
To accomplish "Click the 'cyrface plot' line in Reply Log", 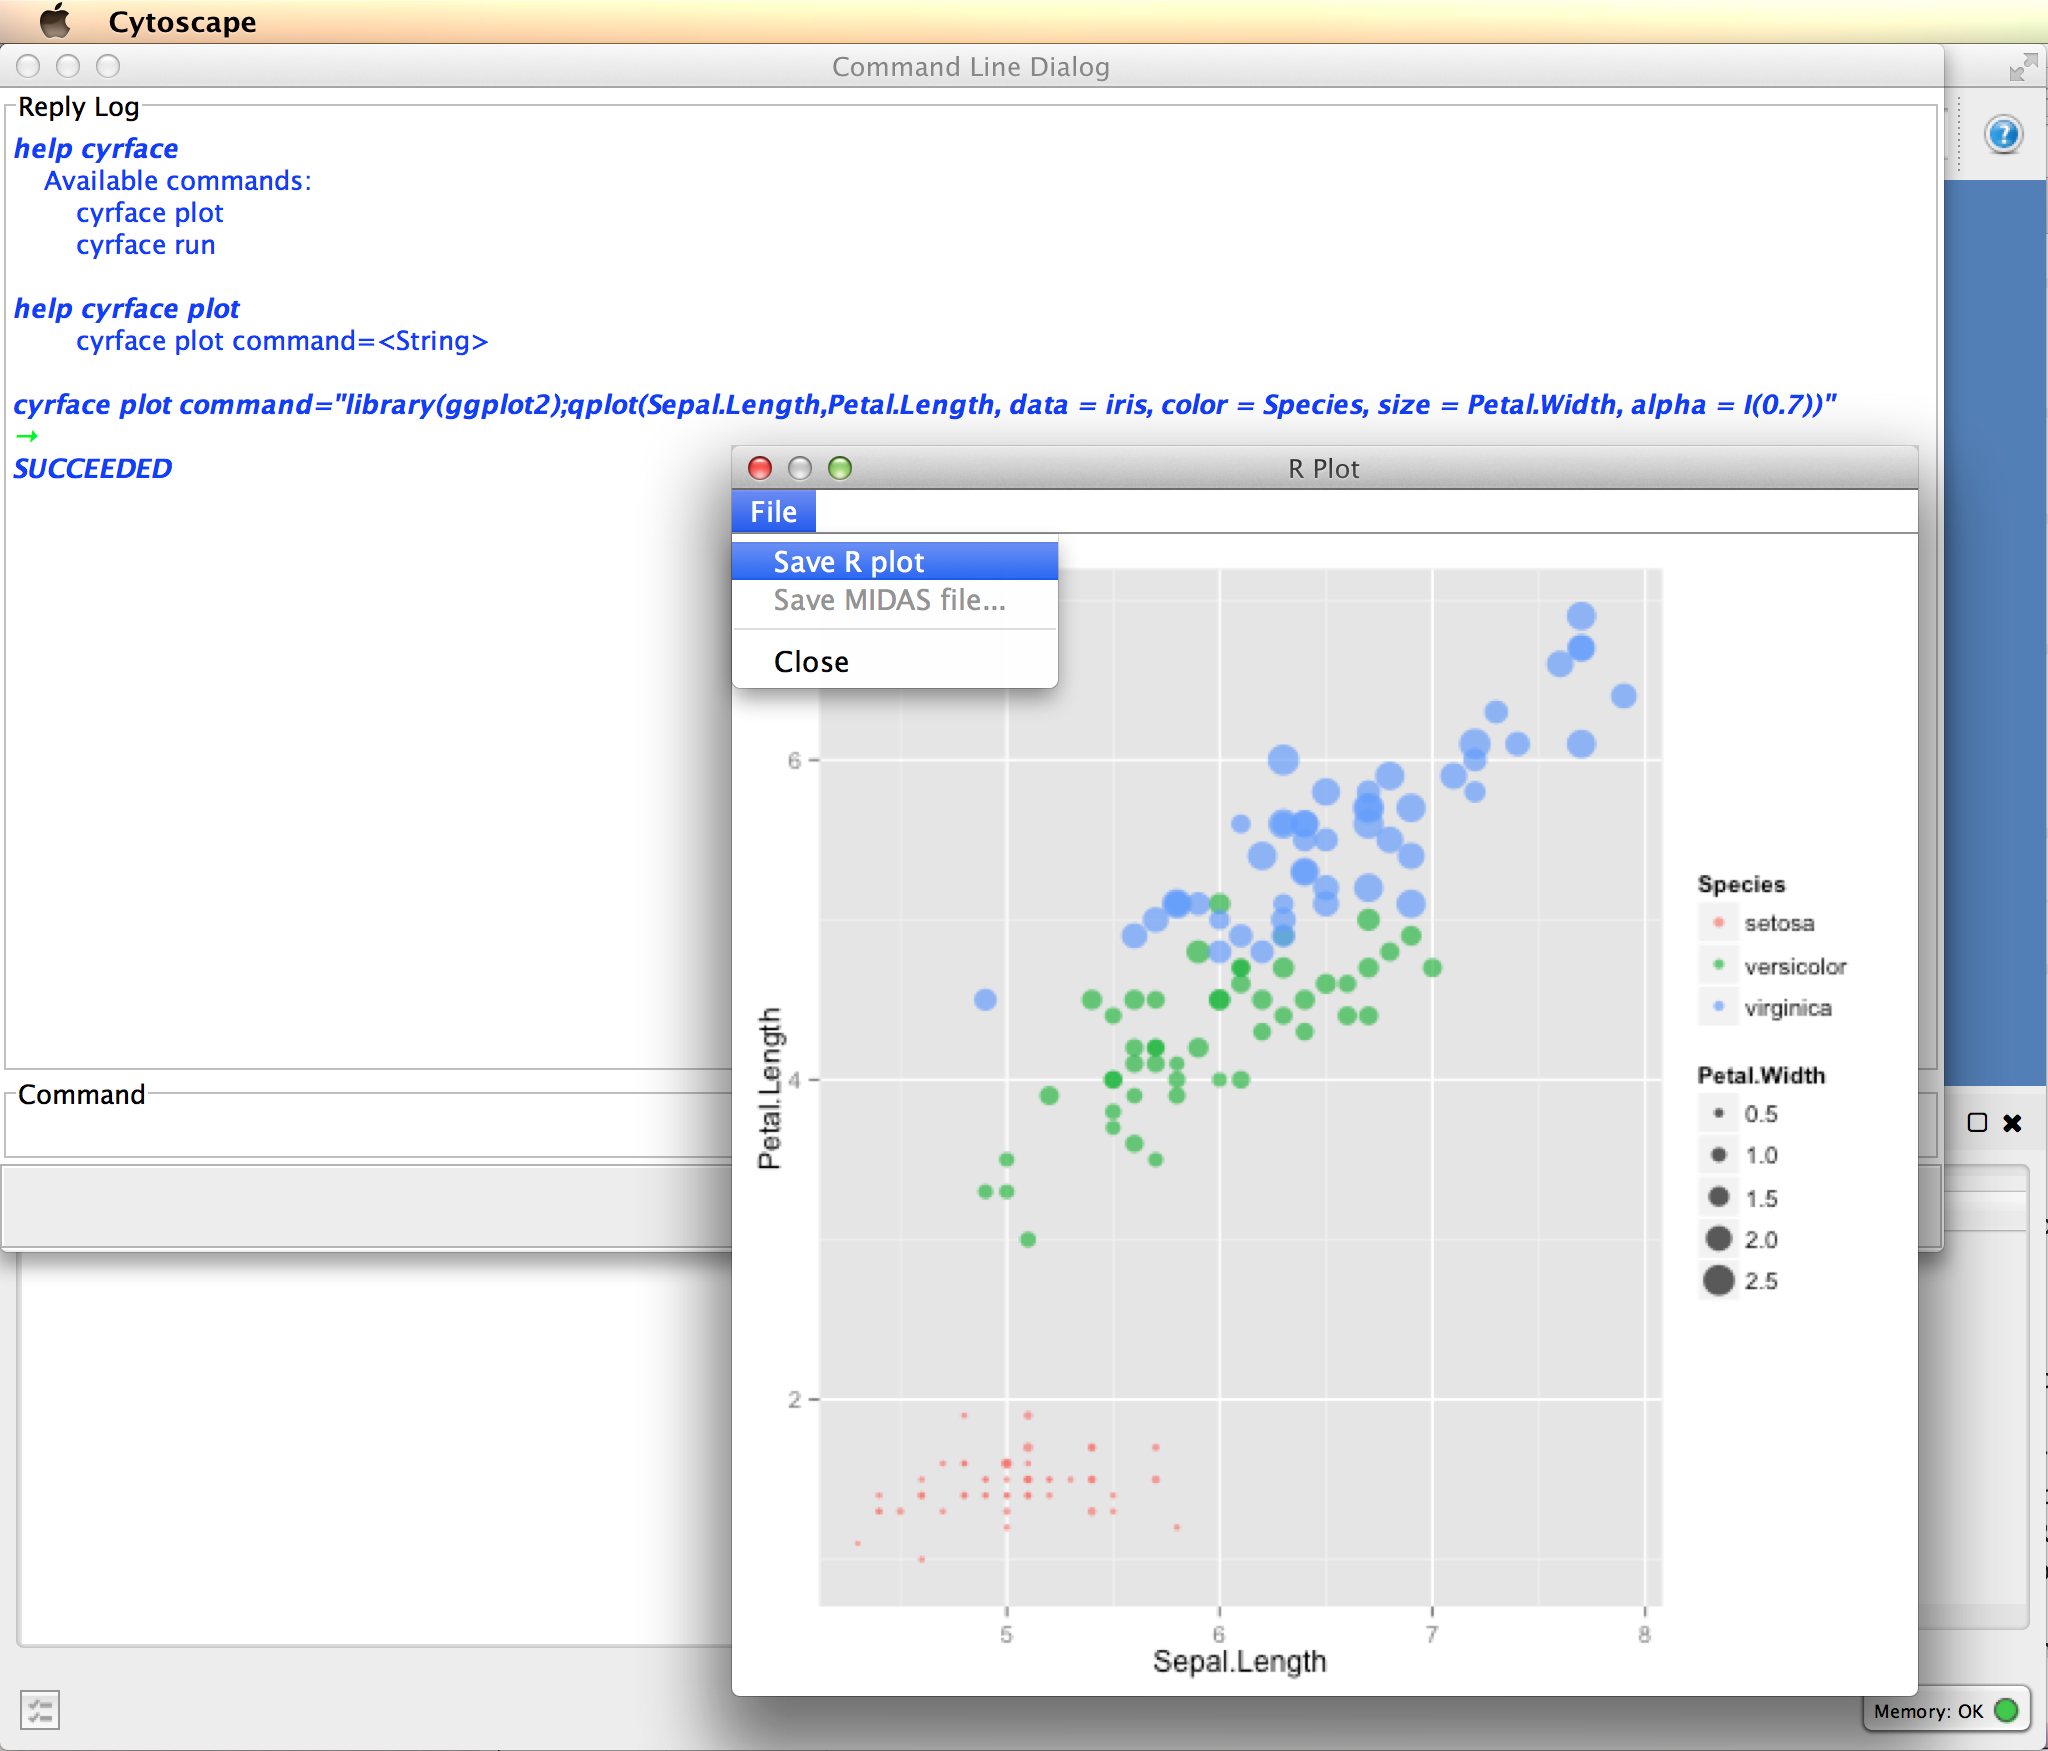I will 150,213.
